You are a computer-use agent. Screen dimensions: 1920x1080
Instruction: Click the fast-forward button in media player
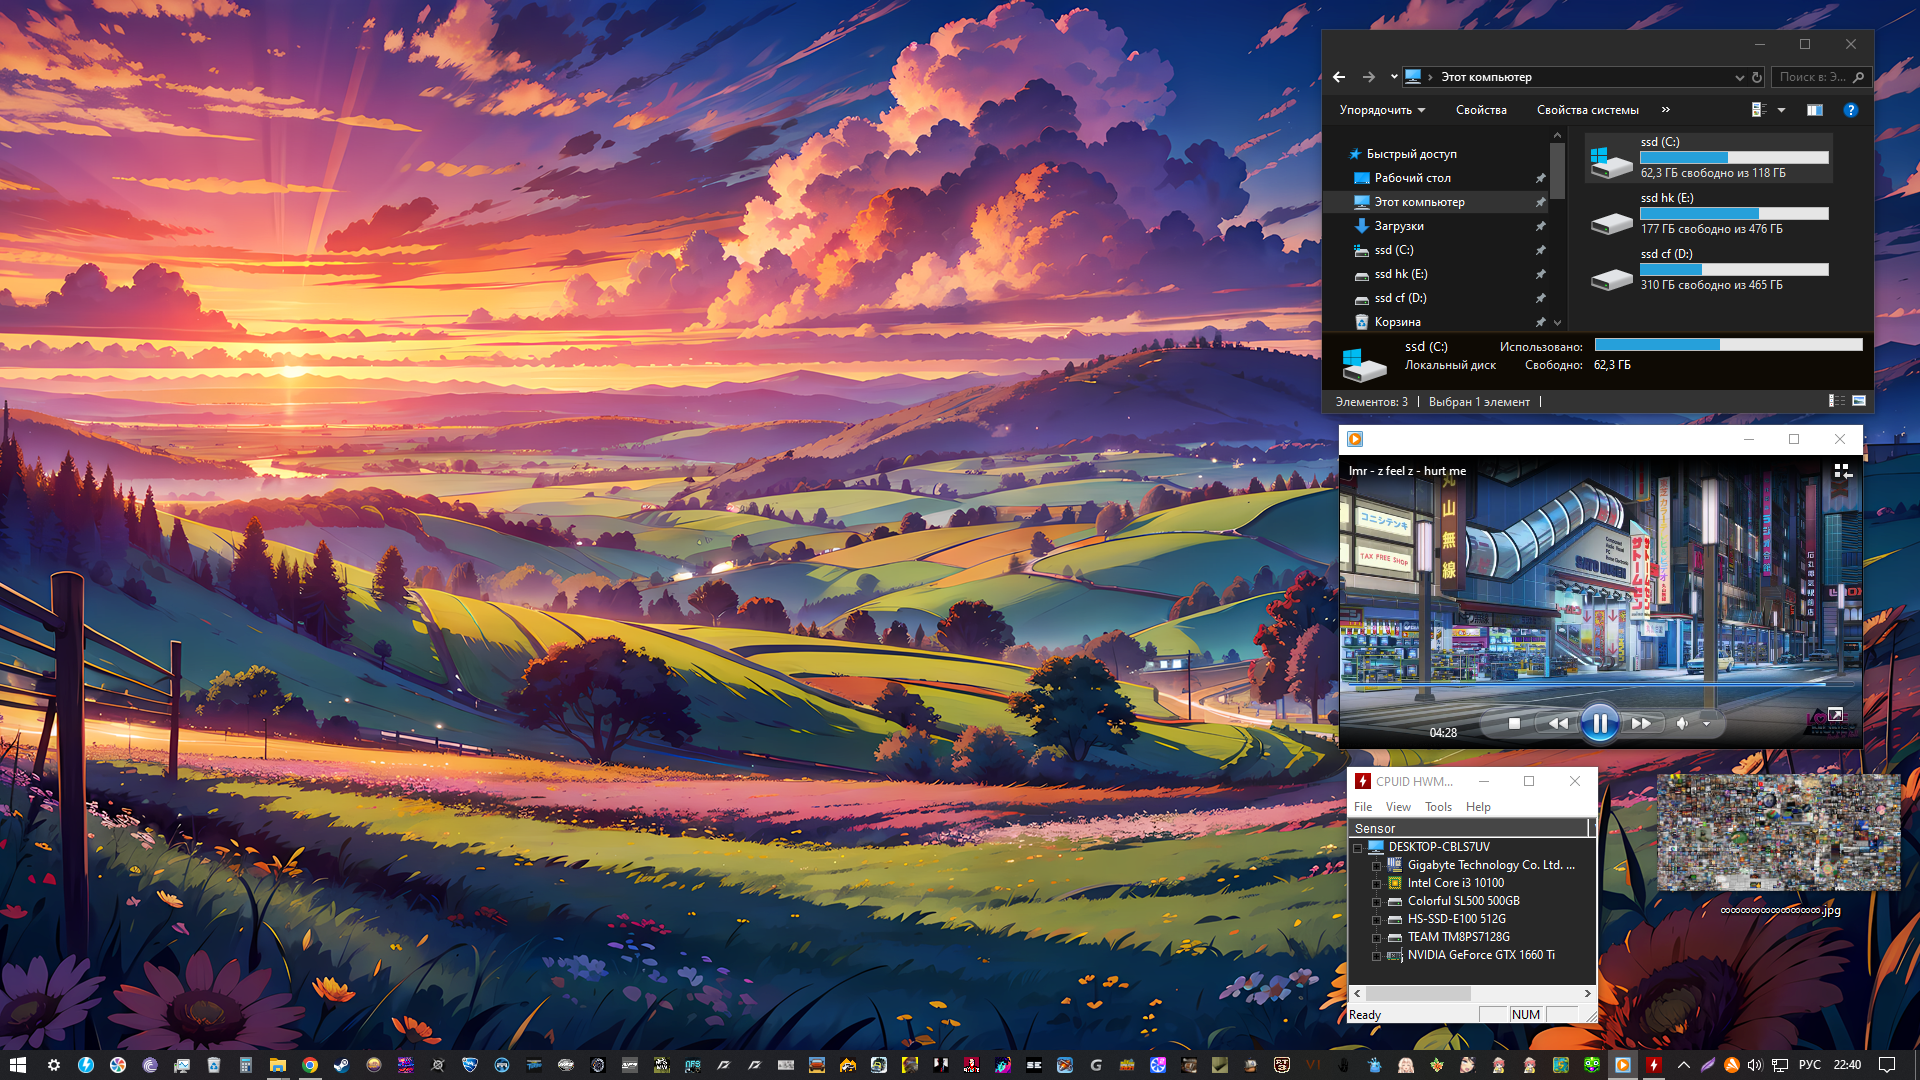(x=1641, y=723)
